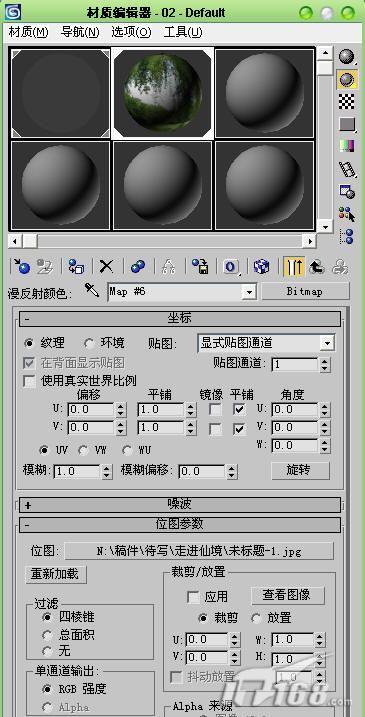Click the sample slots vertical scrollbar down arrow

coord(325,226)
